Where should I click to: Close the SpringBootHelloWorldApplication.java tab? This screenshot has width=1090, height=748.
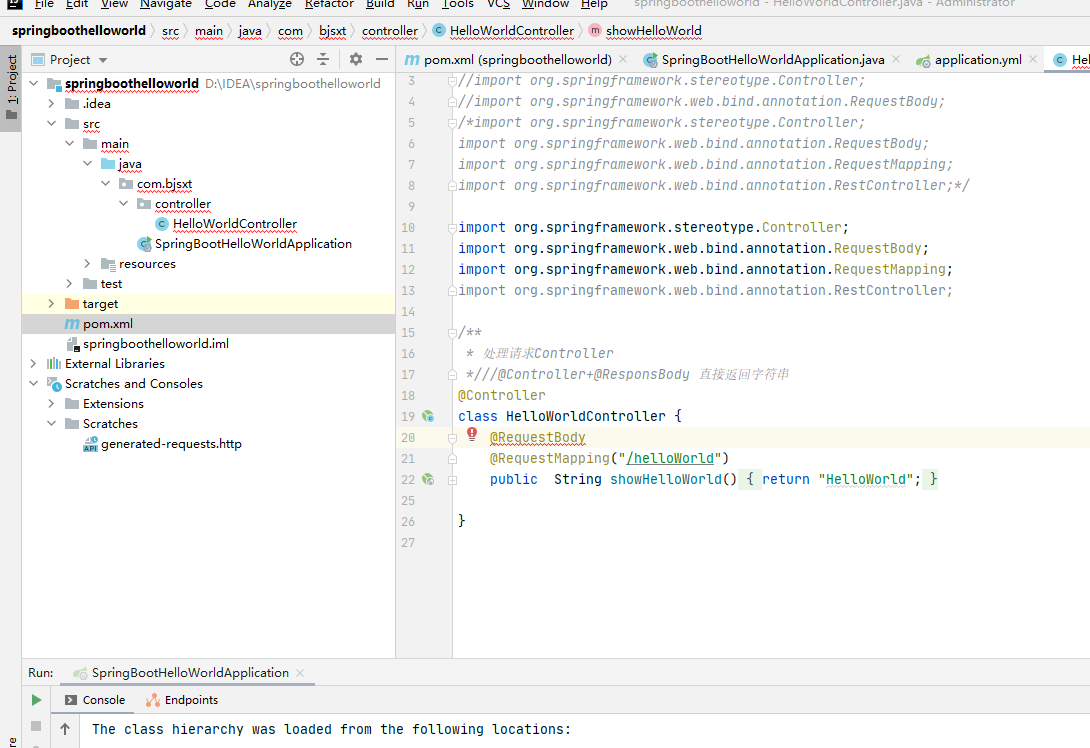tap(896, 59)
